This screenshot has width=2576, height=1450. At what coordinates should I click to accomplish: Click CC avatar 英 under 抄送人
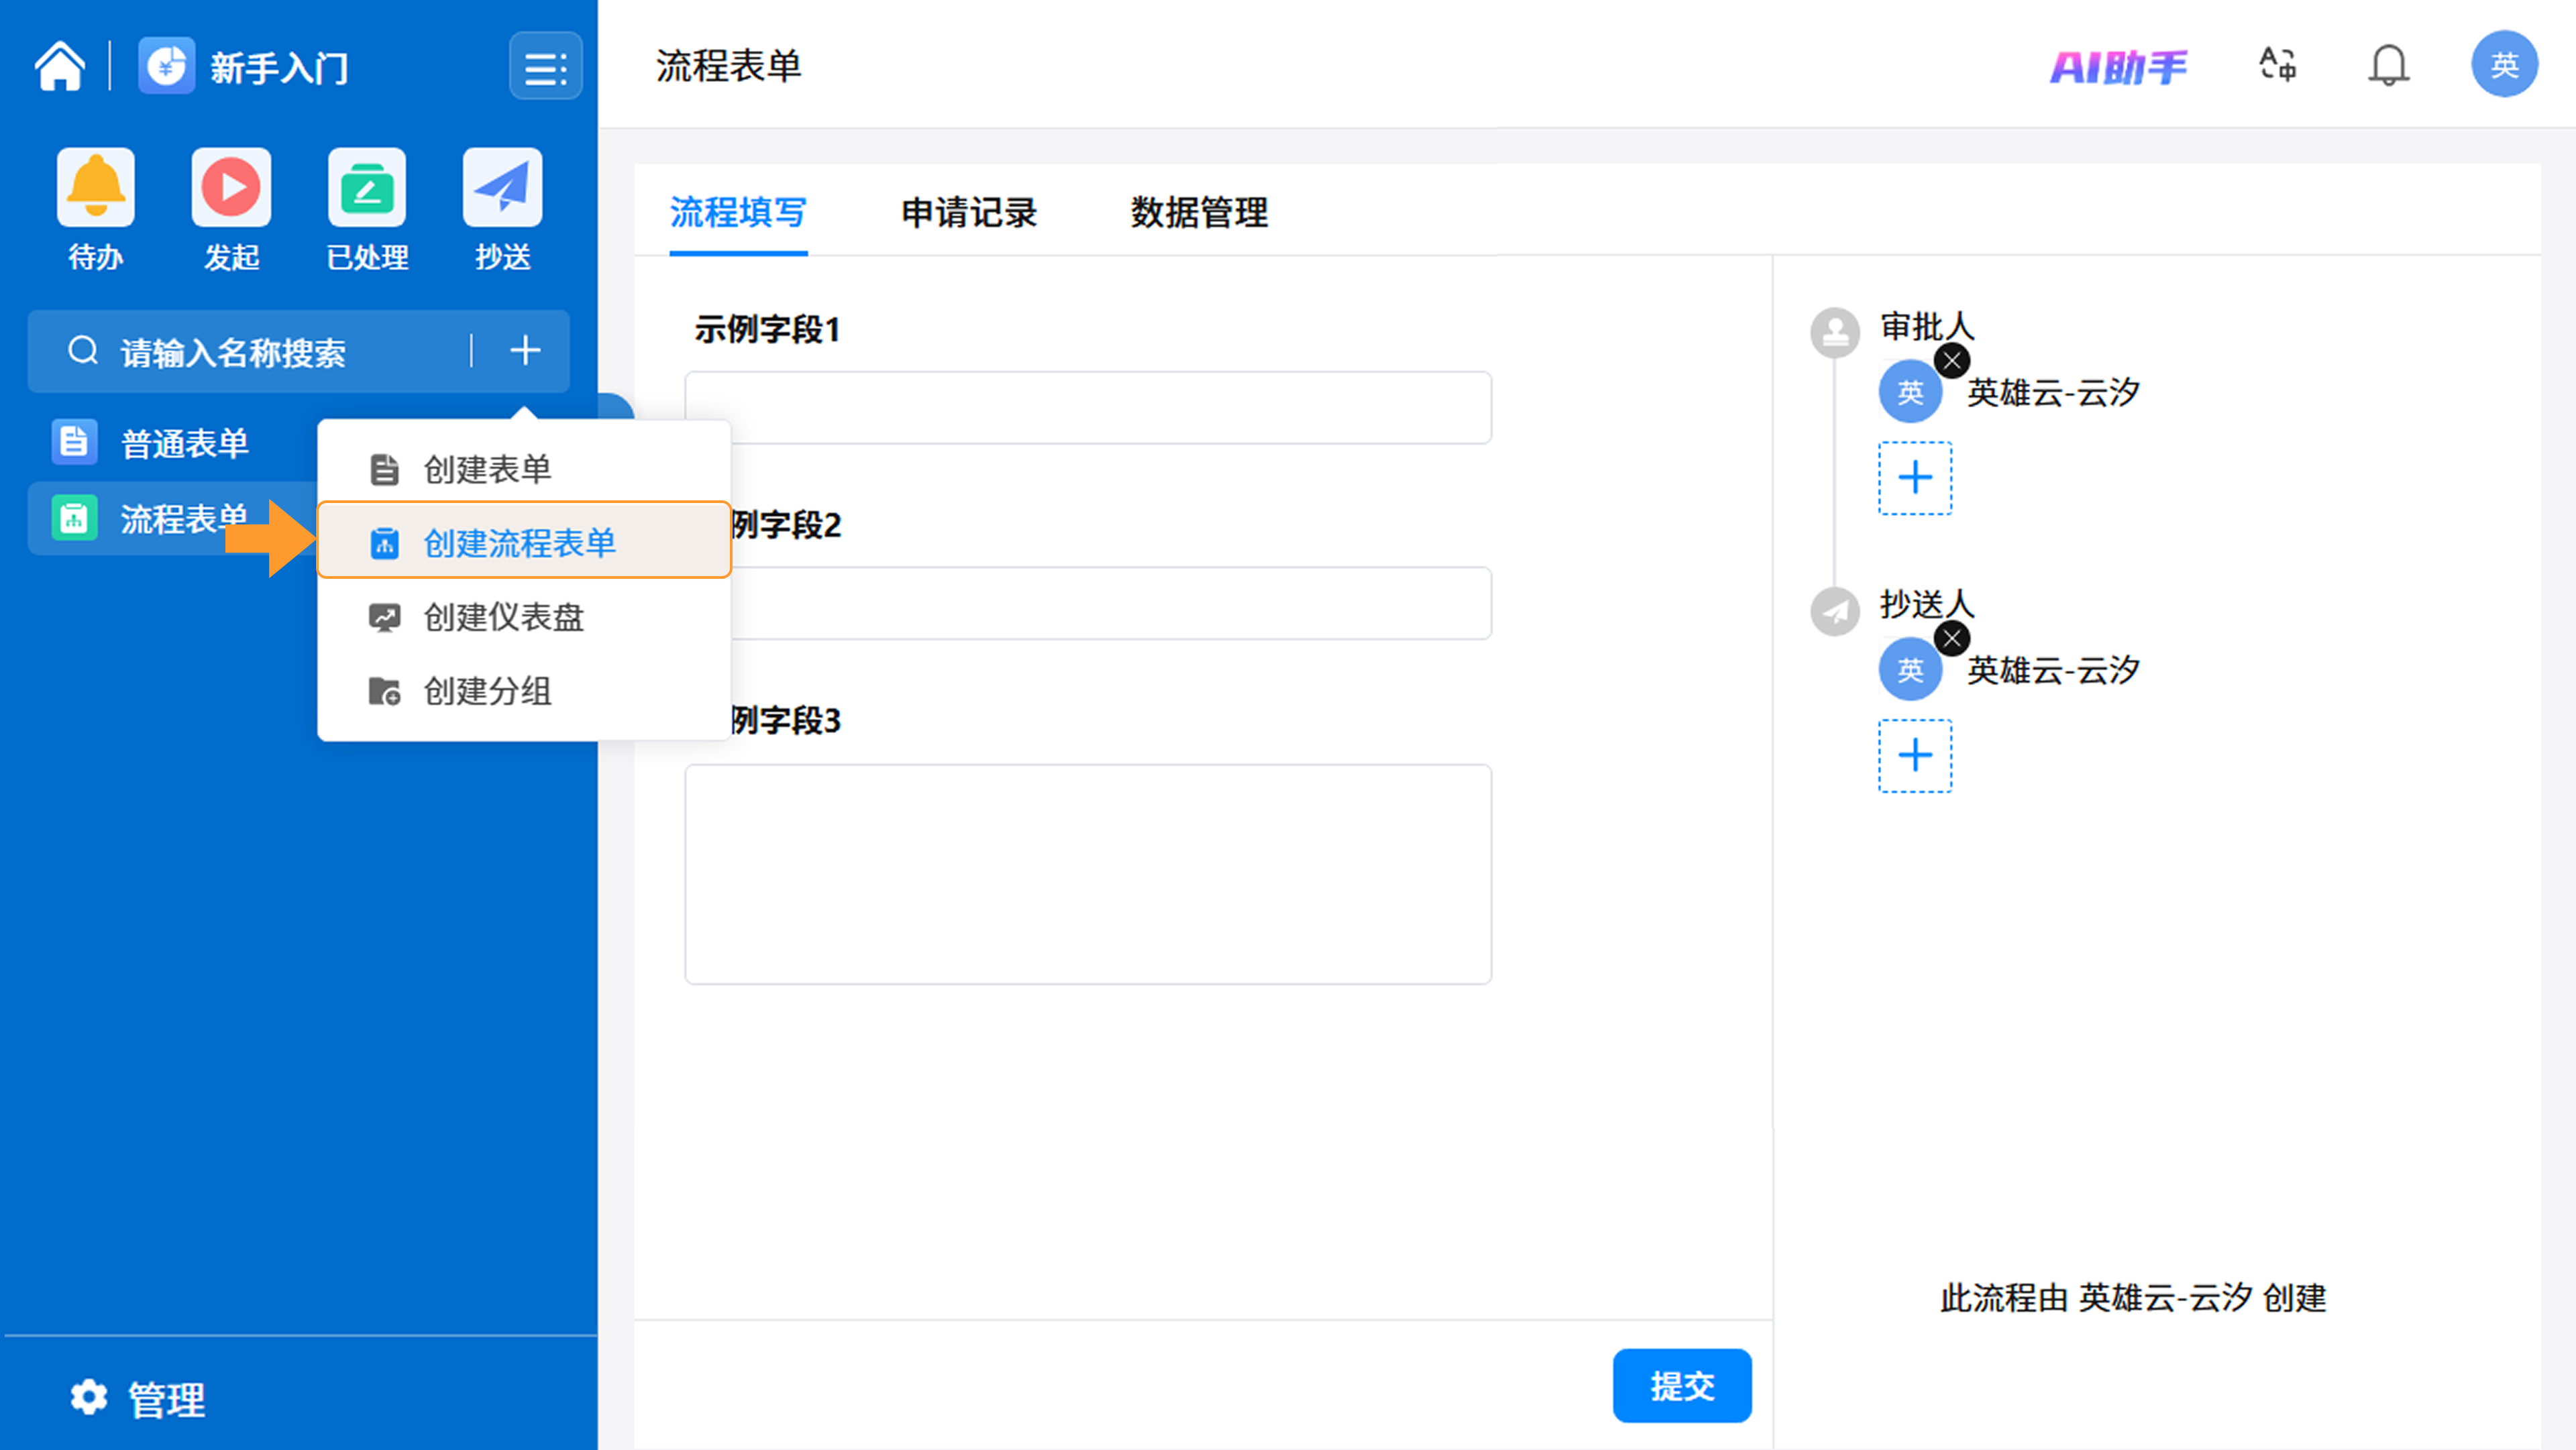pyautogui.click(x=1910, y=669)
